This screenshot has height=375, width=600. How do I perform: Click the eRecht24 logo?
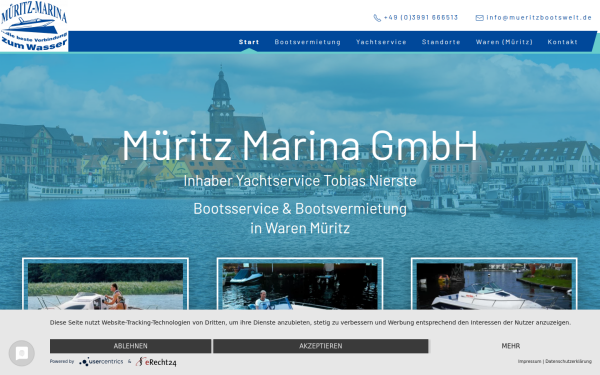[x=156, y=362]
